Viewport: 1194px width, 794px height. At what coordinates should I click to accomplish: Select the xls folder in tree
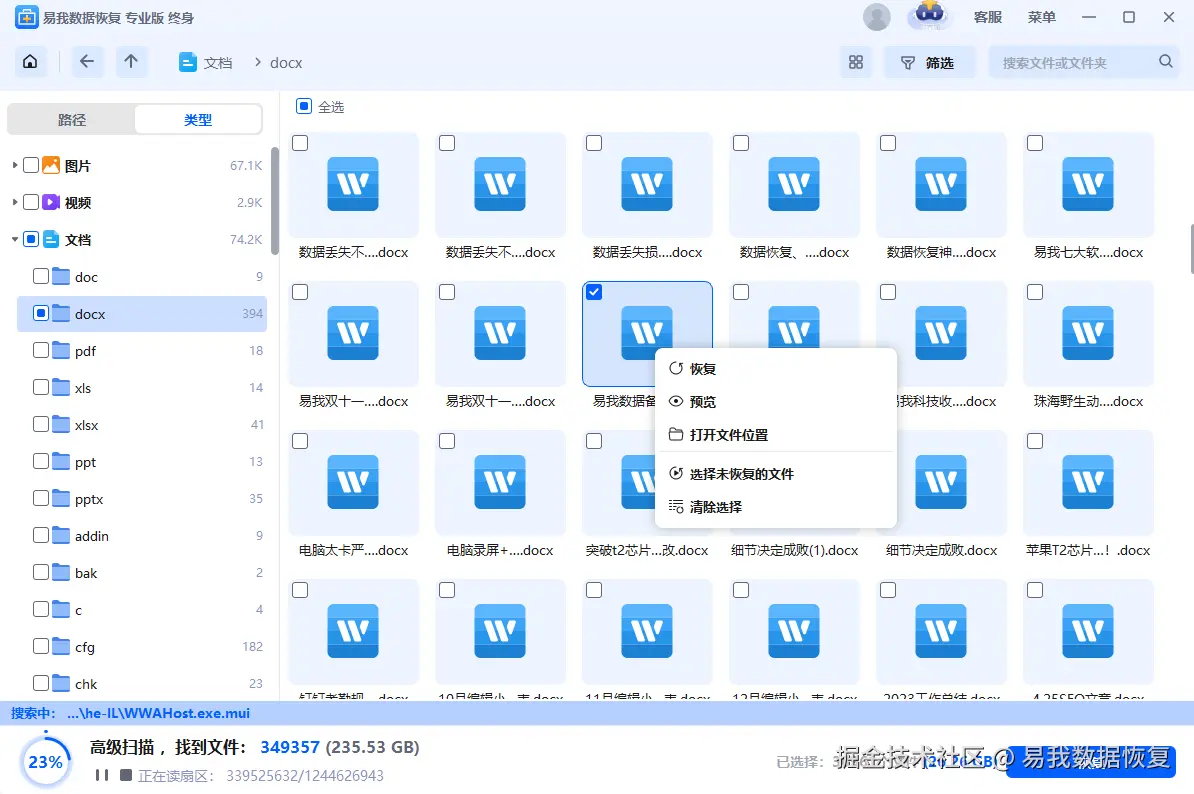pos(142,387)
